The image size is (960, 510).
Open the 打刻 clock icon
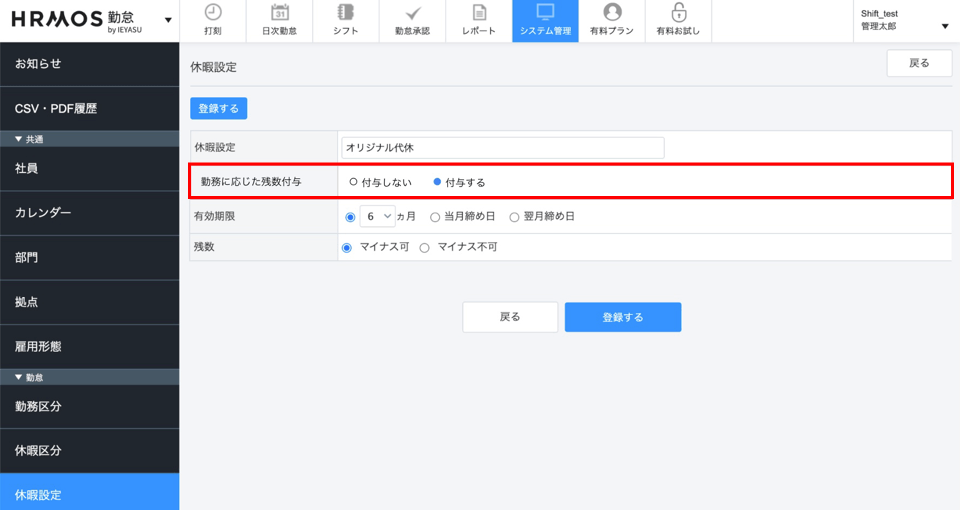[x=212, y=13]
